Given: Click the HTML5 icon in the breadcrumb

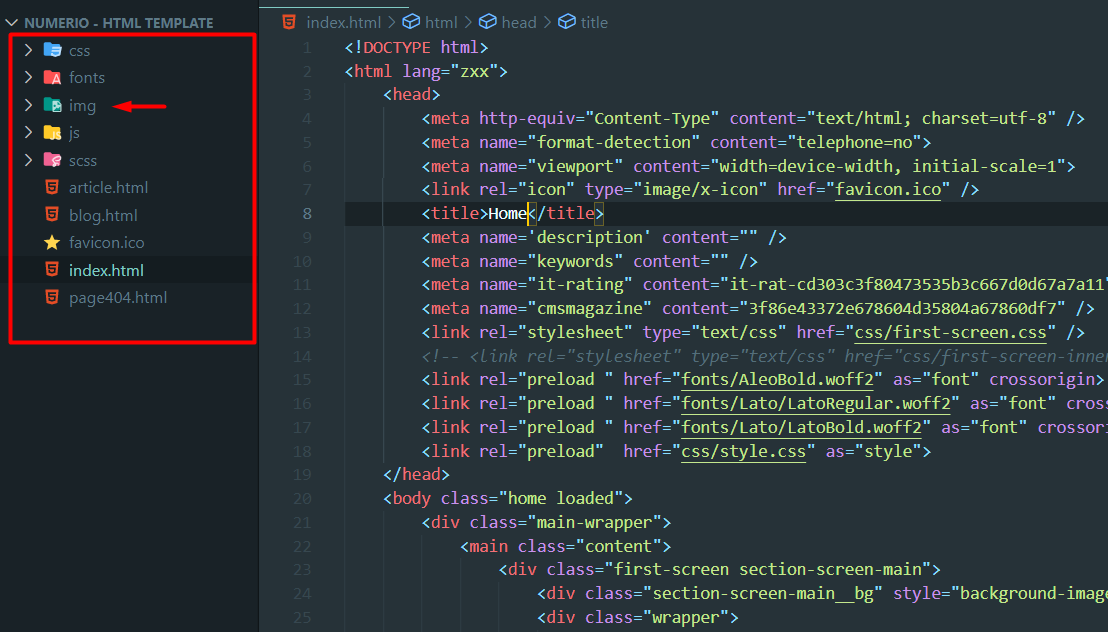Looking at the screenshot, I should tap(289, 22).
